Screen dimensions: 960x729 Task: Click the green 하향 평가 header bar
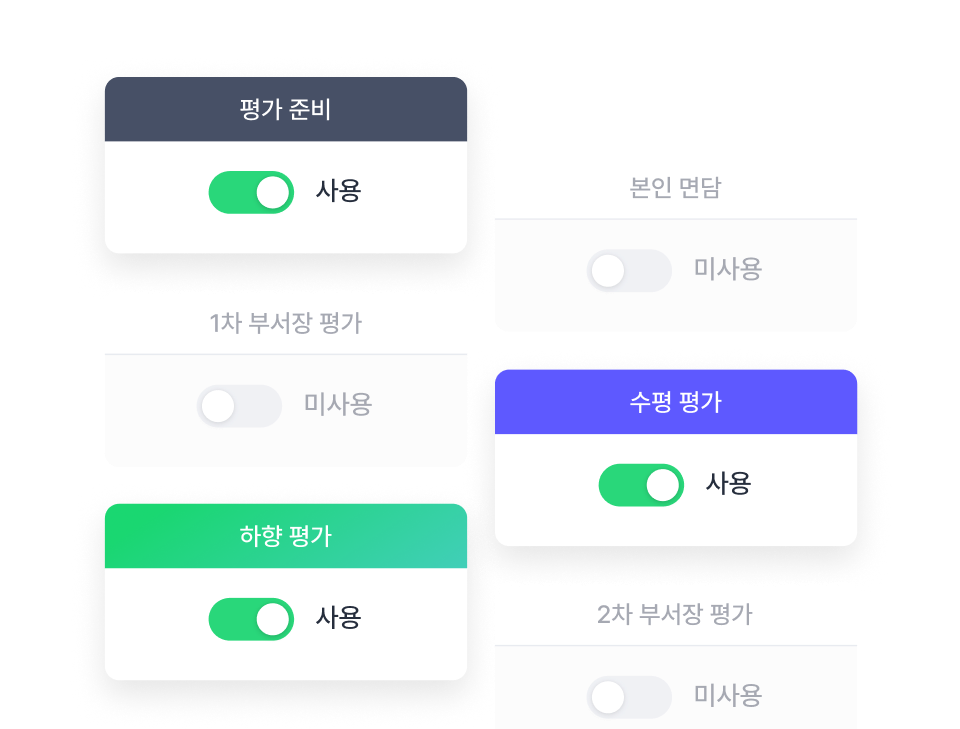286,536
